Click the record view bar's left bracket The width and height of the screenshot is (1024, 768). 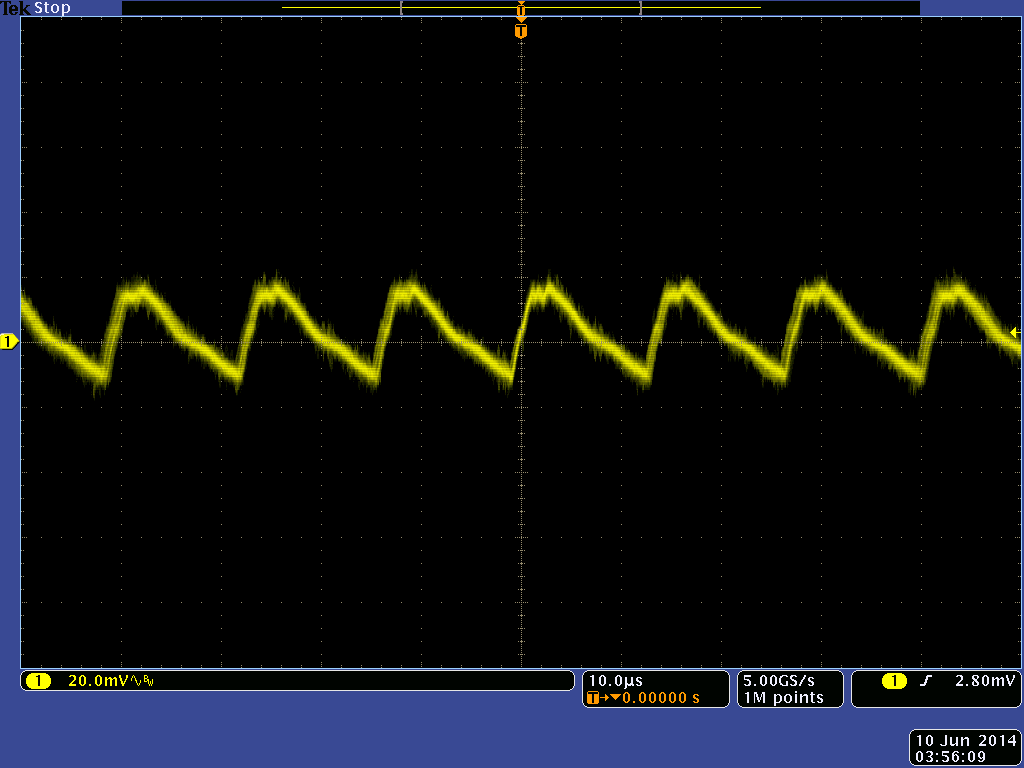402,8
